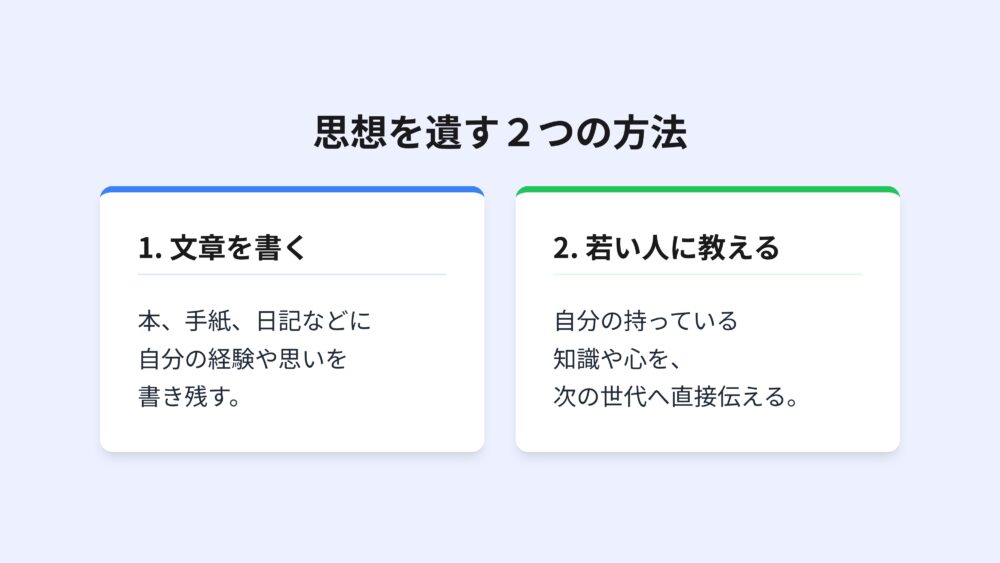This screenshot has width=1000, height=563.
Task: Click the word 方法 in the slide title
Action: click(658, 134)
